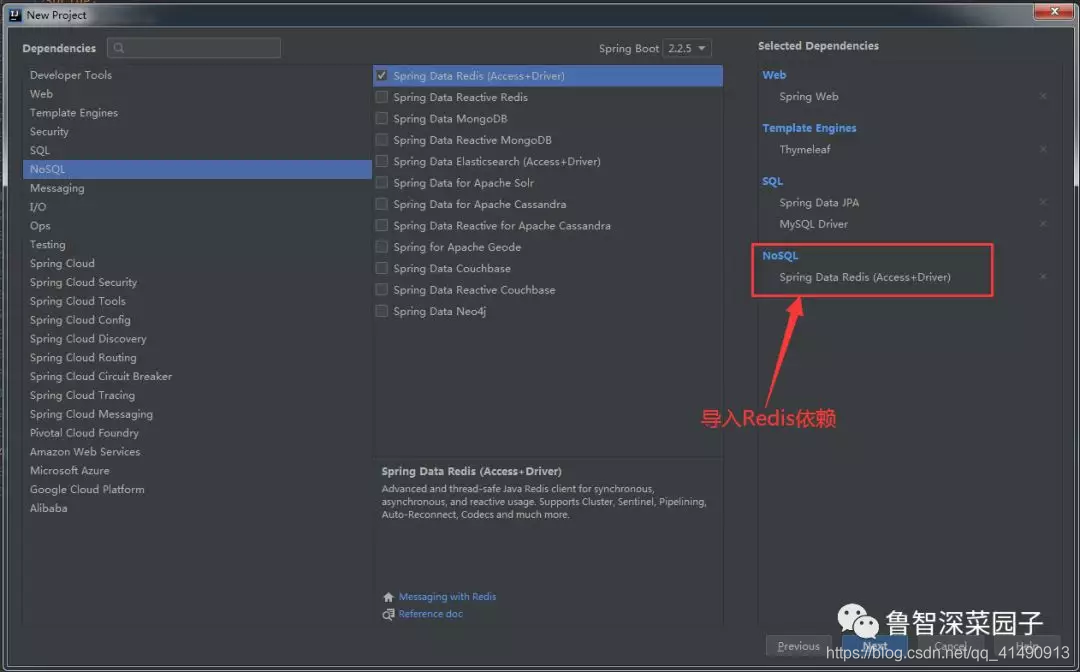1080x672 pixels.
Task: Click the document icon beside Reference doc
Action: pos(388,614)
